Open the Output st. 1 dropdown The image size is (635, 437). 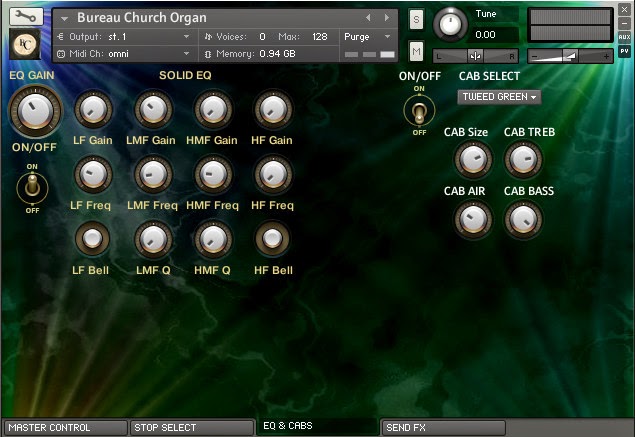pos(126,37)
